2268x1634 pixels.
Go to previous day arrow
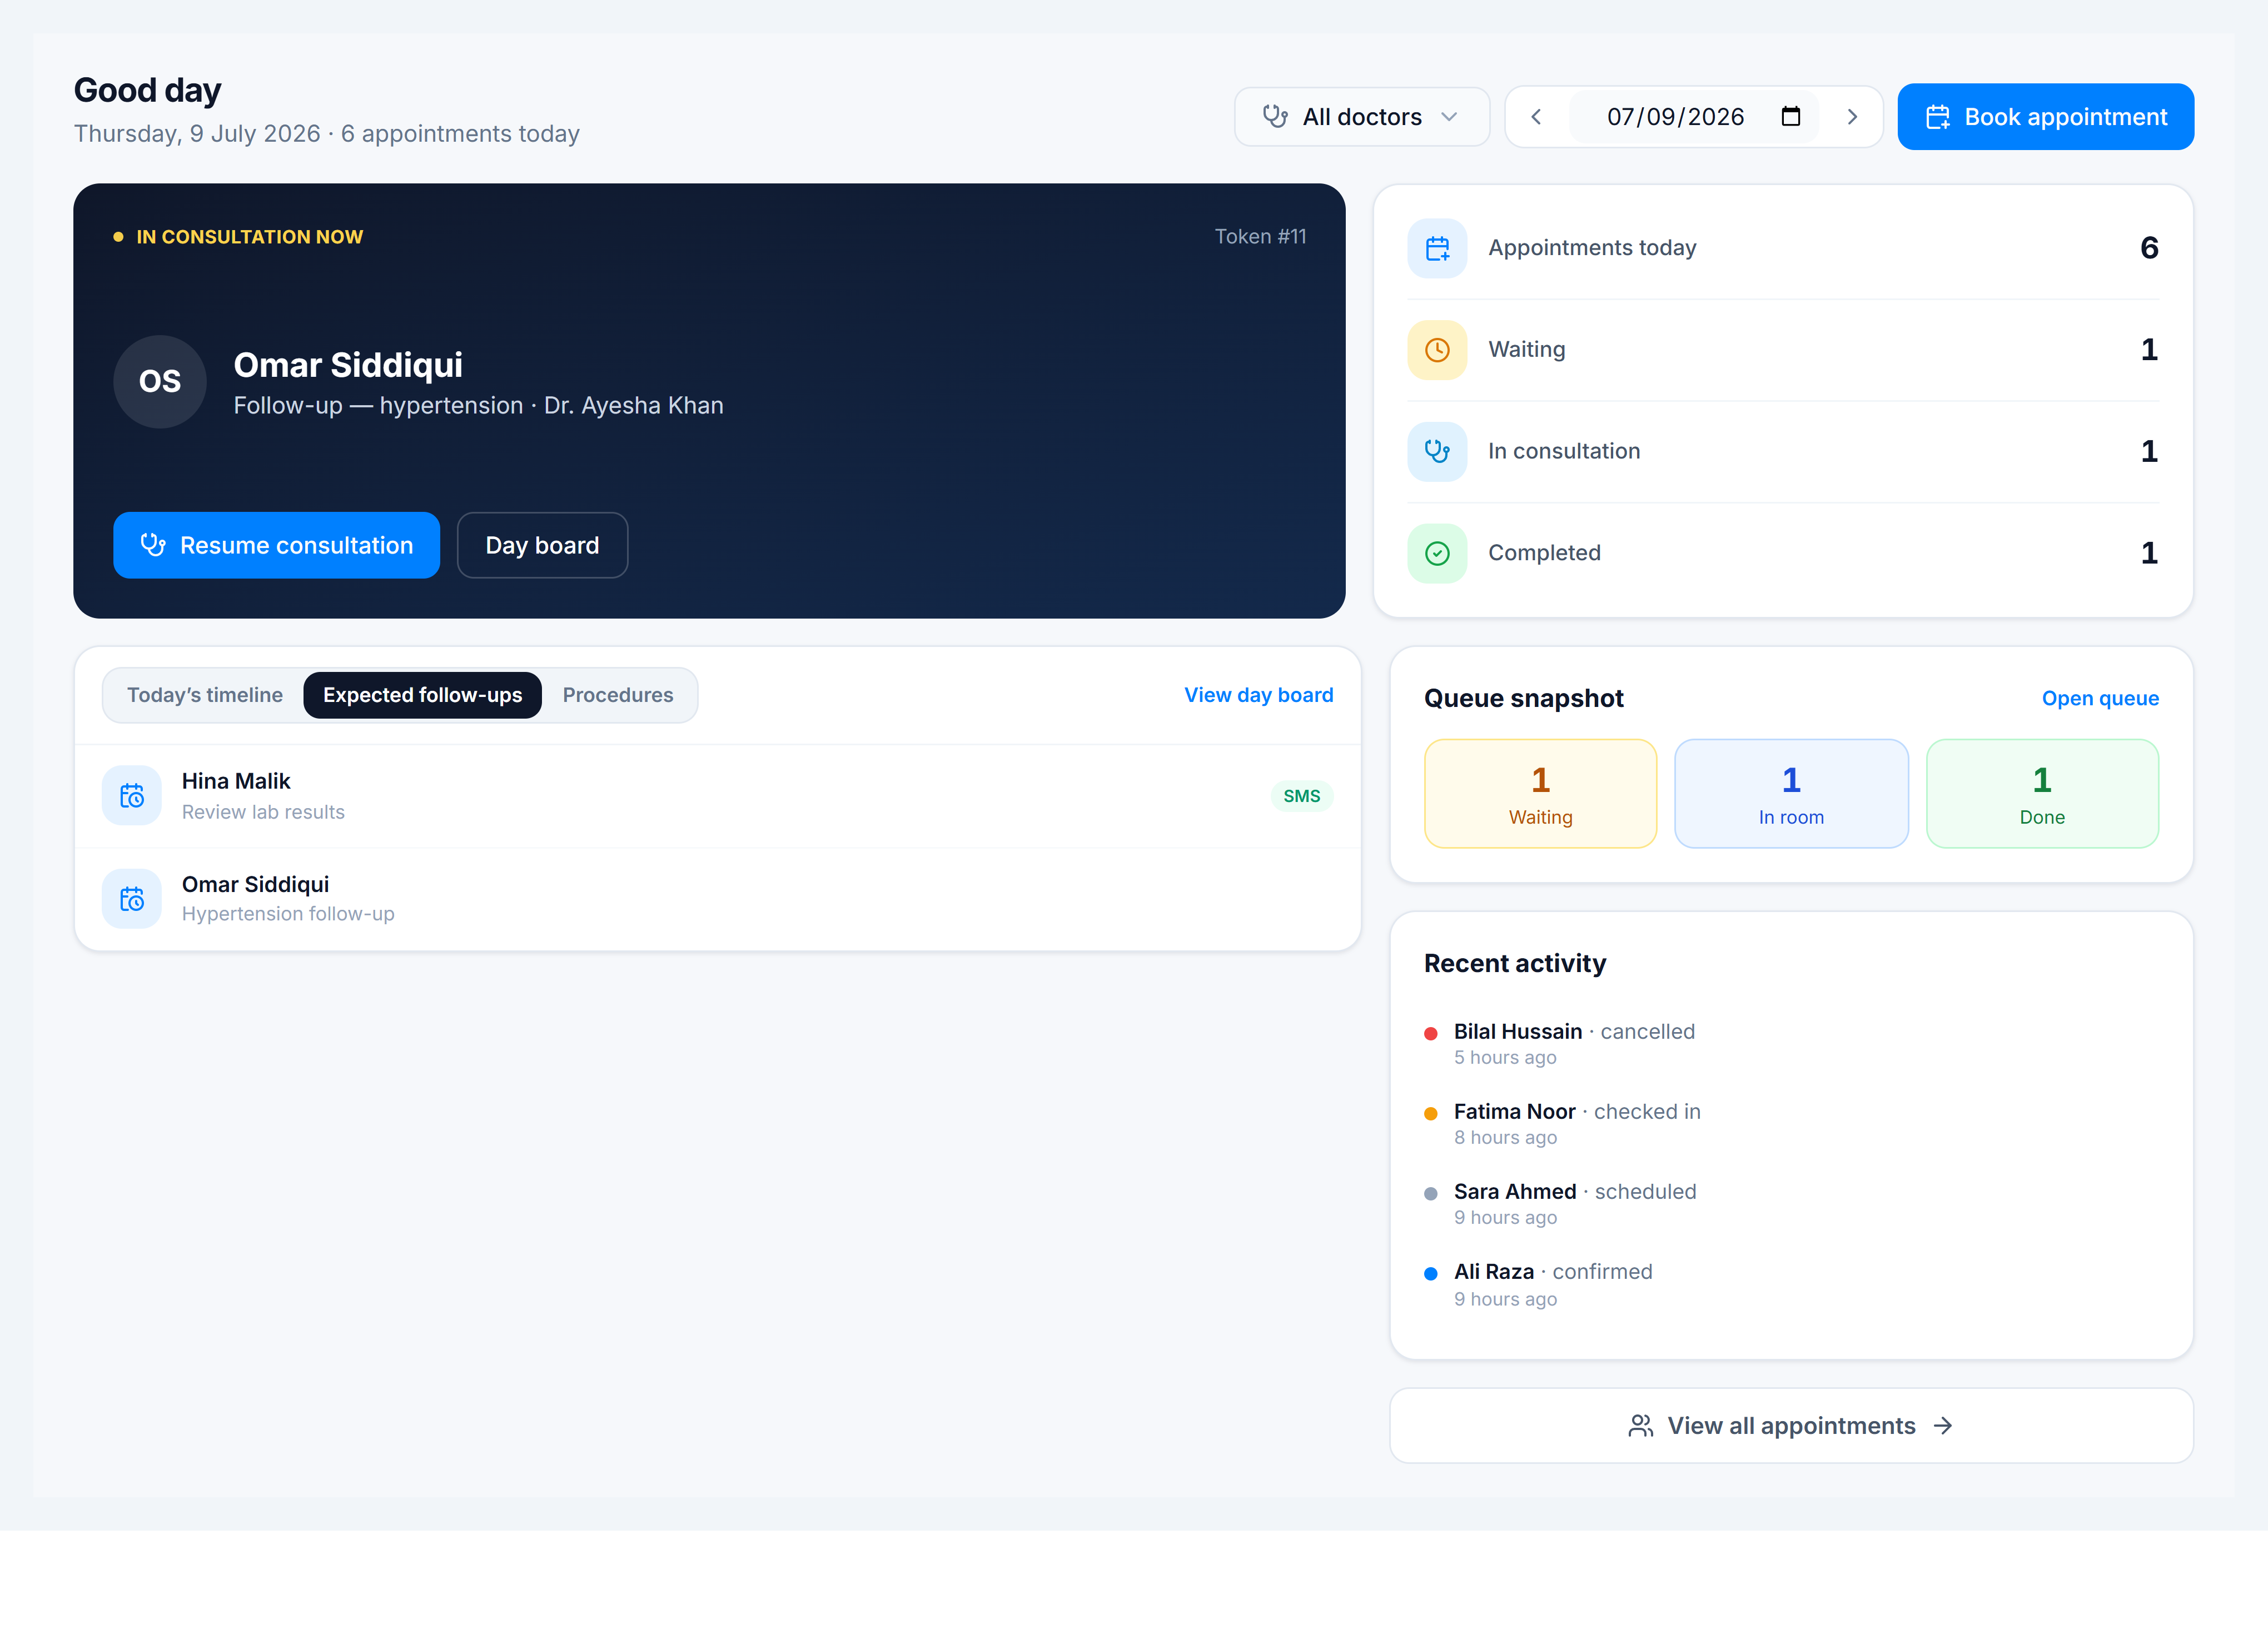click(1537, 117)
